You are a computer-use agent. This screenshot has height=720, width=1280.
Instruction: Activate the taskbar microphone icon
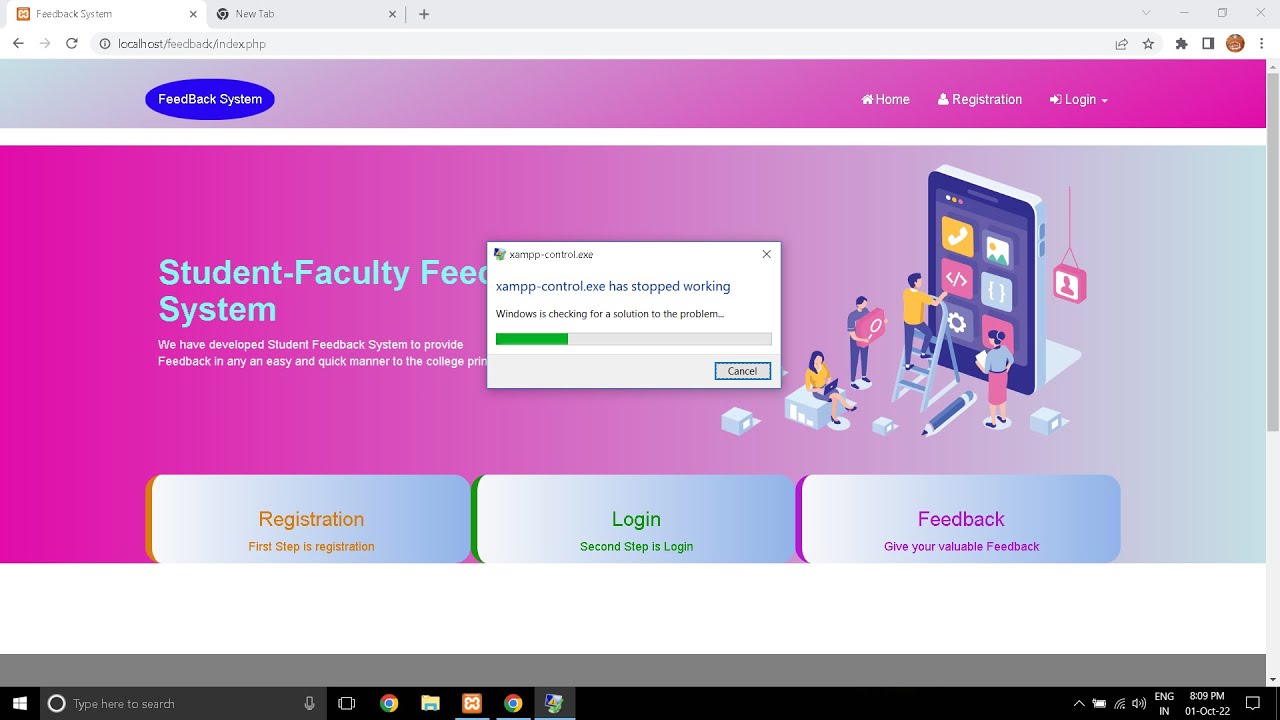(x=310, y=703)
